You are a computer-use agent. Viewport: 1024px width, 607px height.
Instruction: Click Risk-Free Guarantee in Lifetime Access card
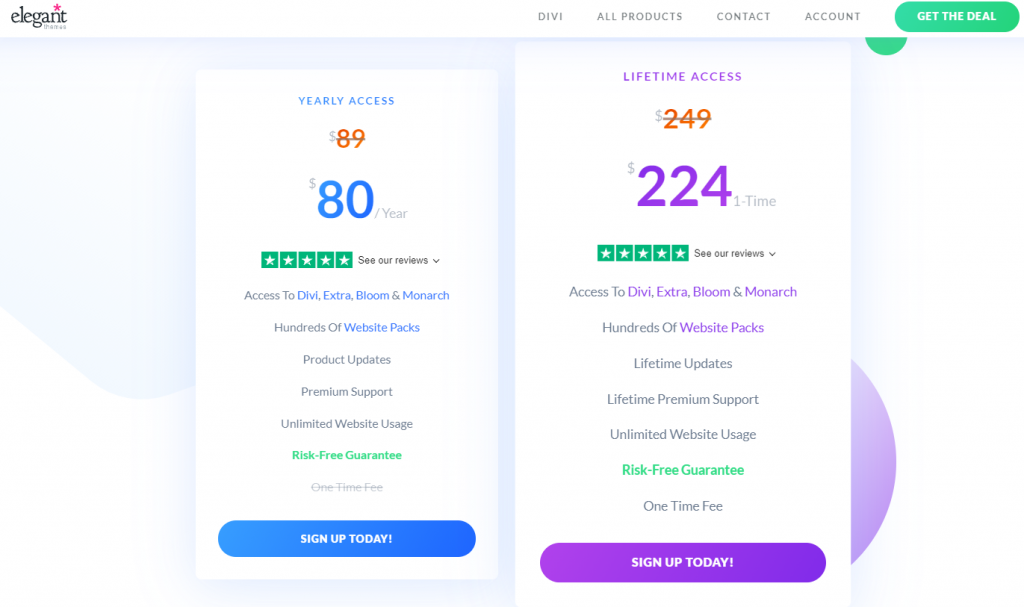coord(683,470)
